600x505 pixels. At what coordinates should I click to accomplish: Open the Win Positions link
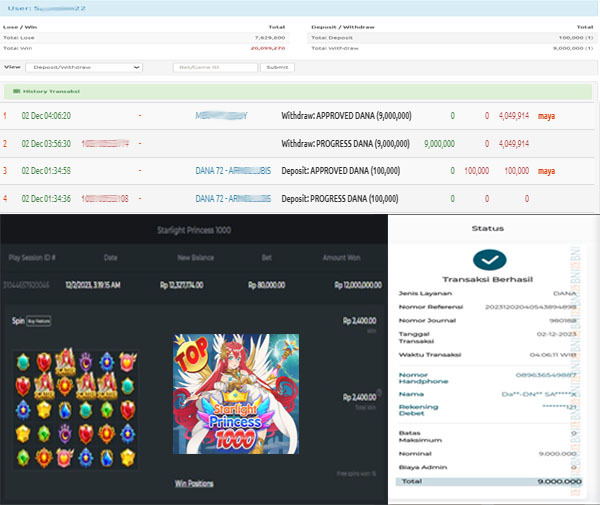pyautogui.click(x=194, y=484)
